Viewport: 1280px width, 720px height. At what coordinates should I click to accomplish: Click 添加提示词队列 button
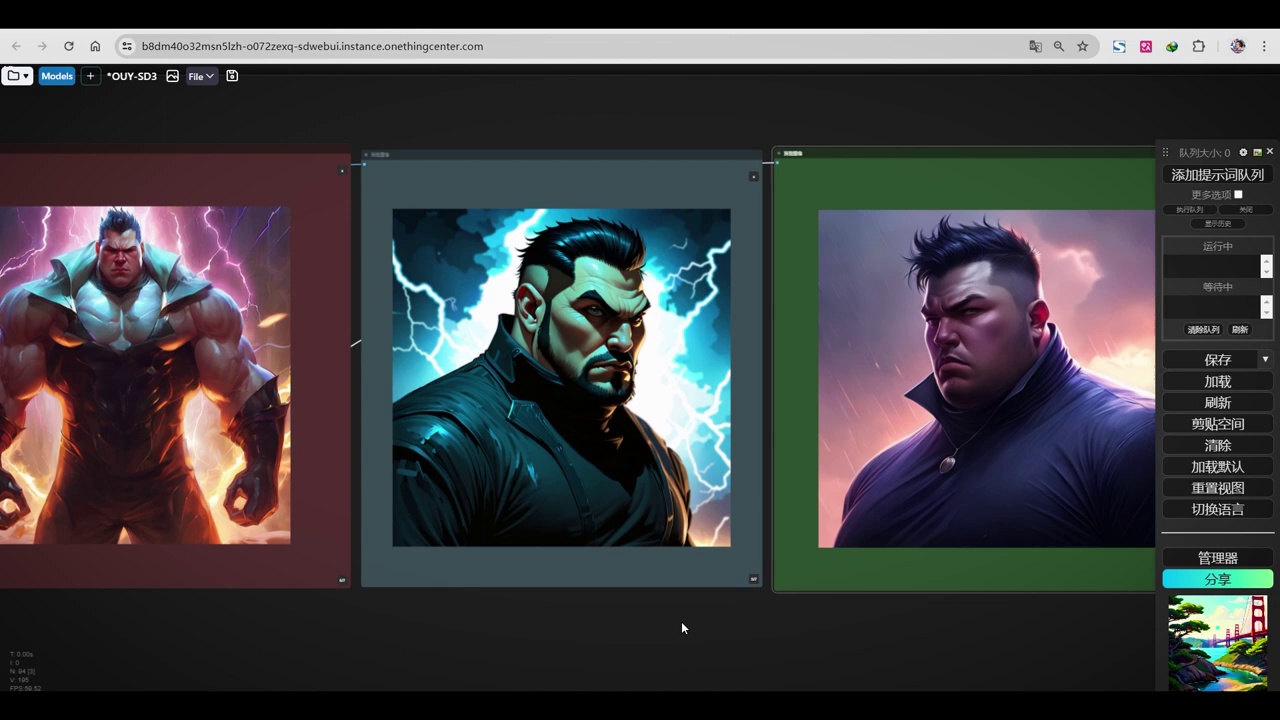1218,174
